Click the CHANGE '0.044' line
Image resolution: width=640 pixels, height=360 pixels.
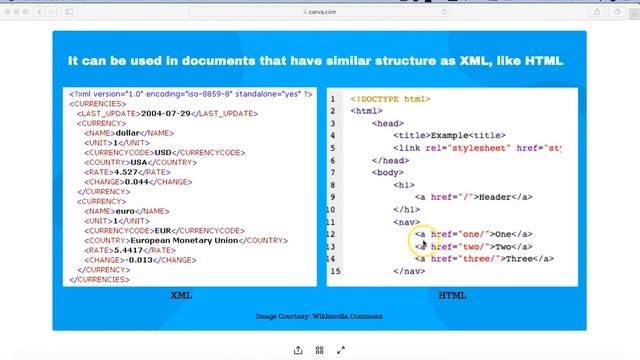point(138,182)
